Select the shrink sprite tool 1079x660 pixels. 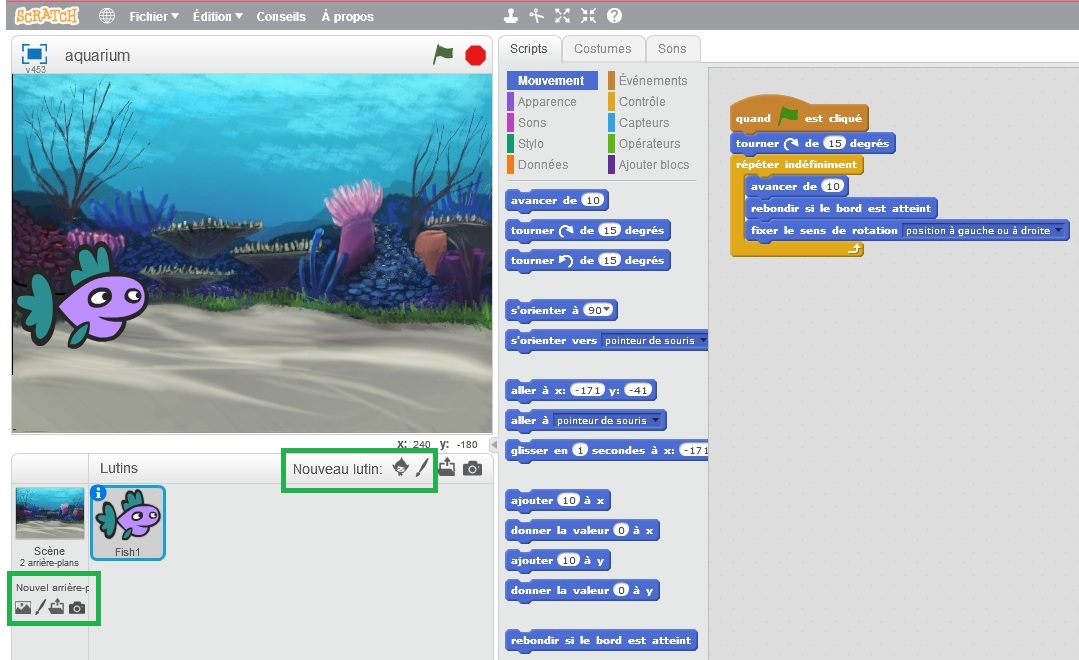pyautogui.click(x=588, y=15)
